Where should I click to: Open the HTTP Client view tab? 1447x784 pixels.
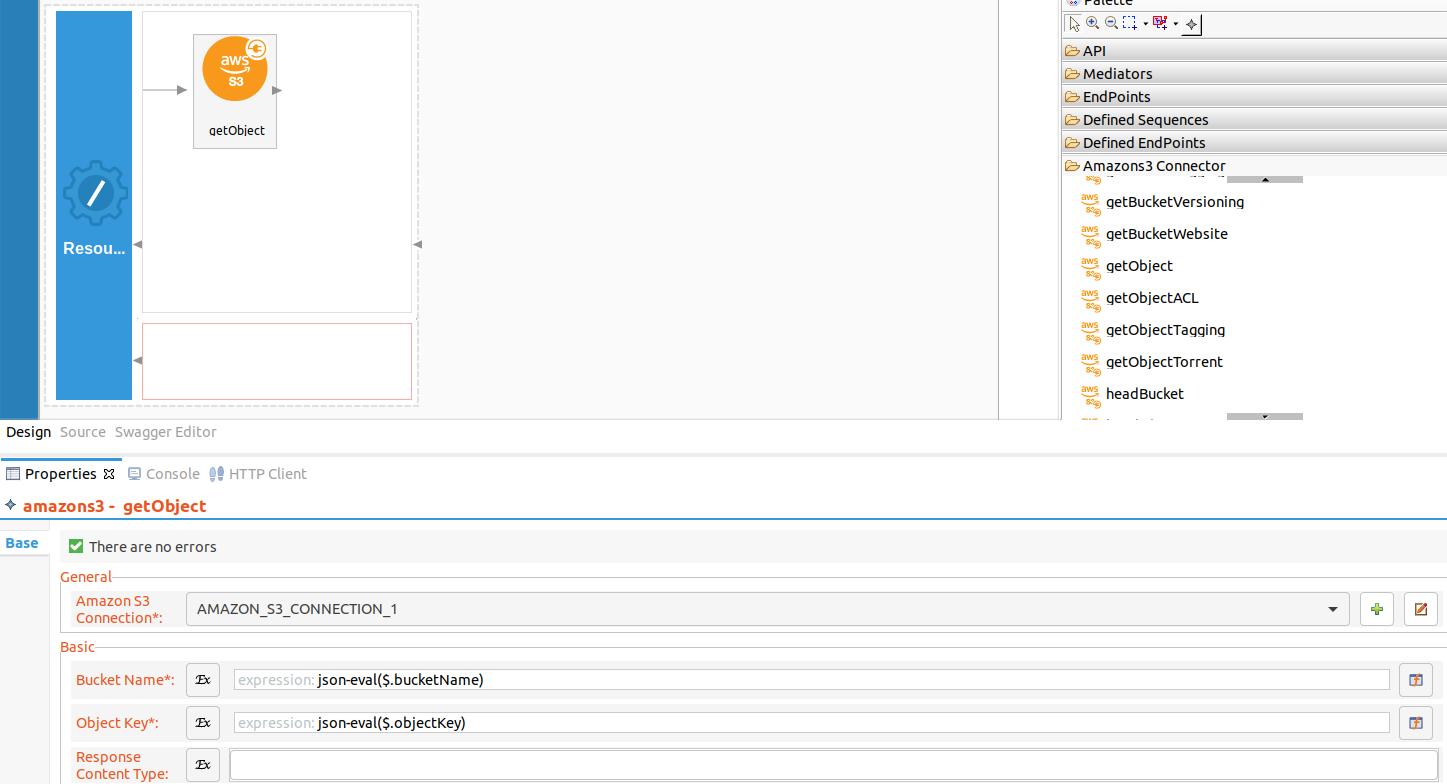click(258, 474)
